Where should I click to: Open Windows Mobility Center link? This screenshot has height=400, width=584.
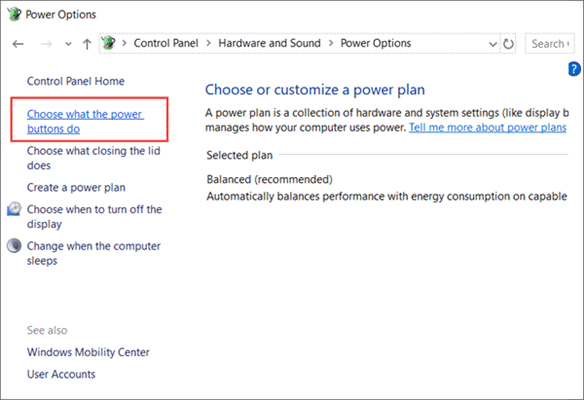pyautogui.click(x=88, y=352)
